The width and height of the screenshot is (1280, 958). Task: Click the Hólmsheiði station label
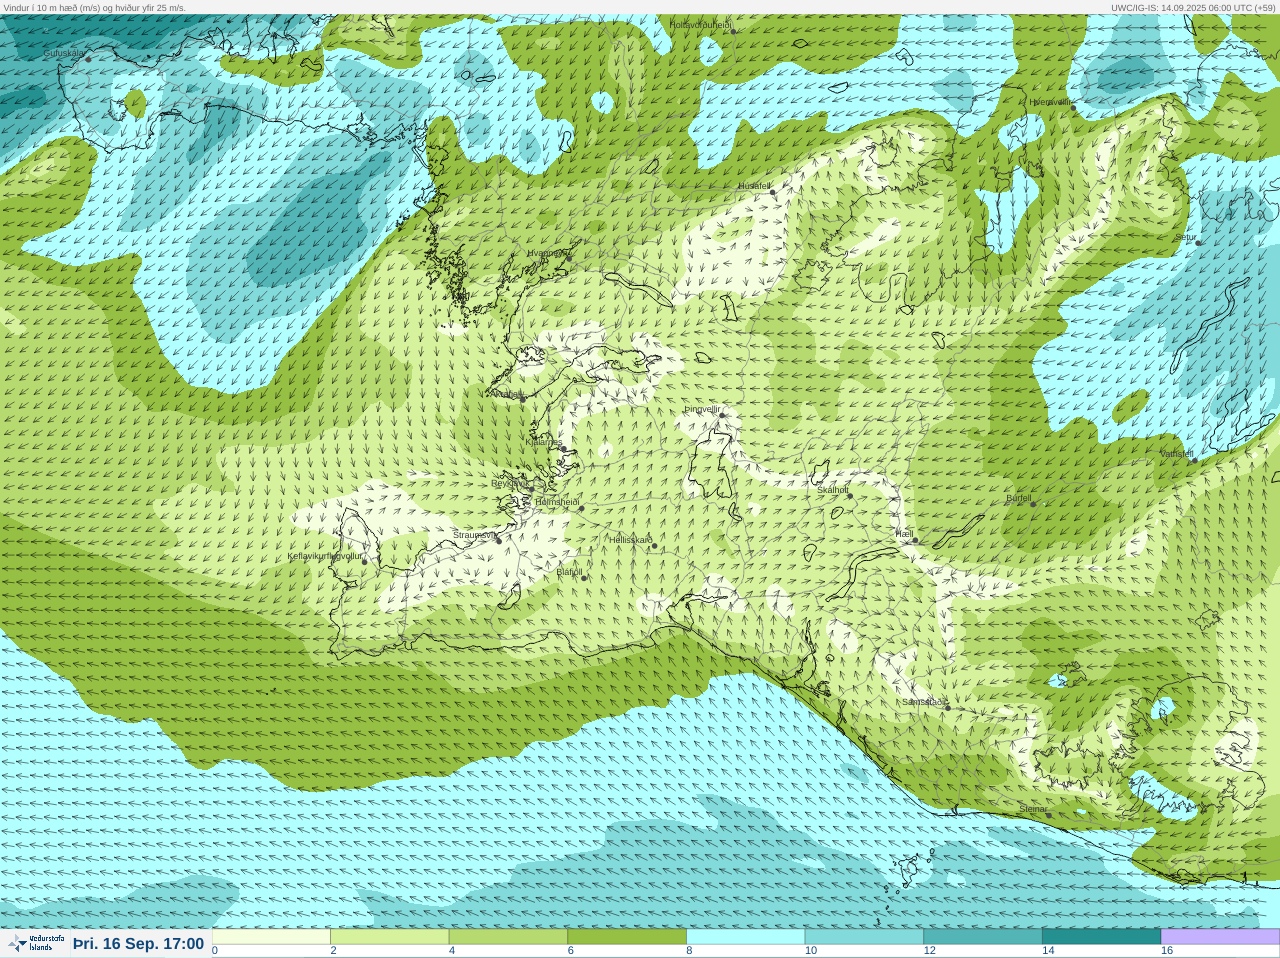point(557,502)
